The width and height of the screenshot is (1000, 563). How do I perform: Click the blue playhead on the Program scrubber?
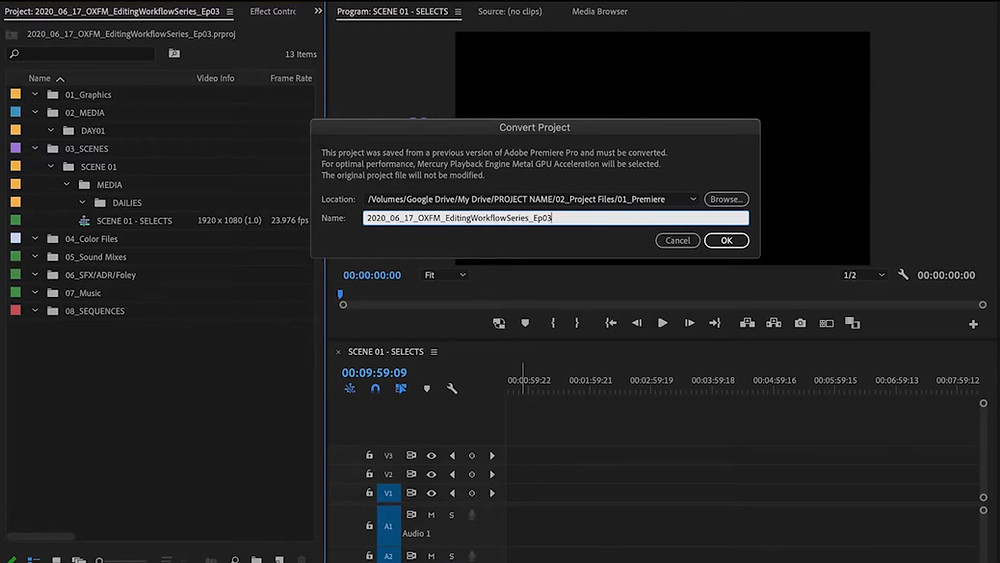coord(340,294)
